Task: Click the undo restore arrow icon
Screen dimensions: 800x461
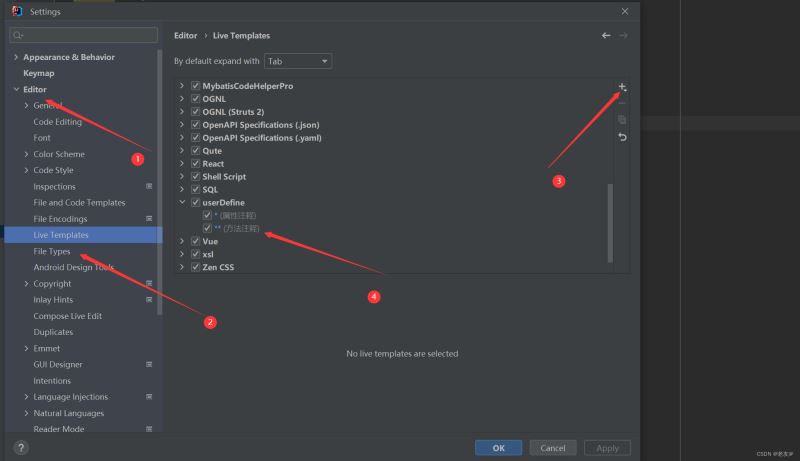Action: 622,137
